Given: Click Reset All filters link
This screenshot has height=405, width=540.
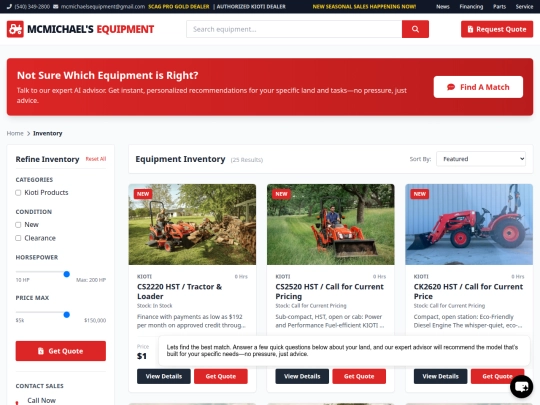Looking at the screenshot, I should point(96,159).
